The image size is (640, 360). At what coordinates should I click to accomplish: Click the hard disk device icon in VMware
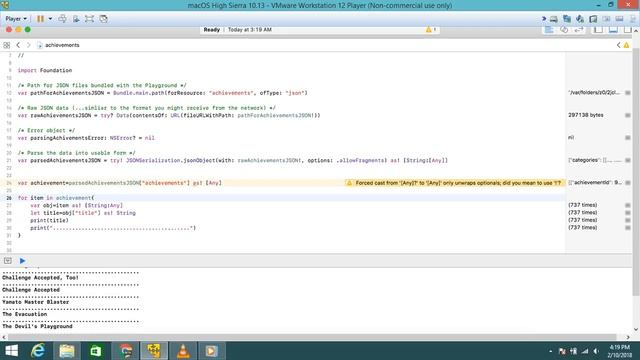[x=553, y=19]
